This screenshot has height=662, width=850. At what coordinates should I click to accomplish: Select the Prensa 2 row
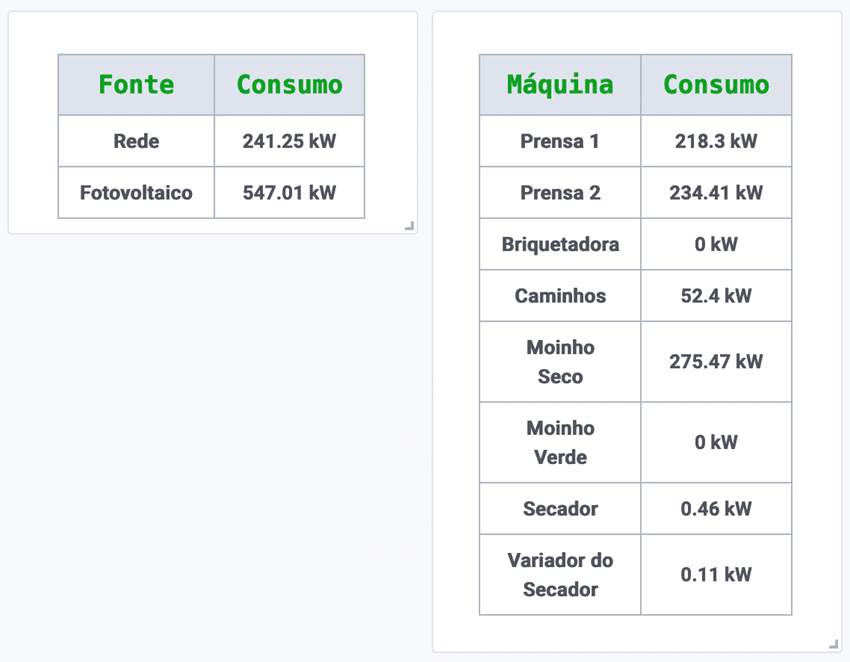[559, 192]
